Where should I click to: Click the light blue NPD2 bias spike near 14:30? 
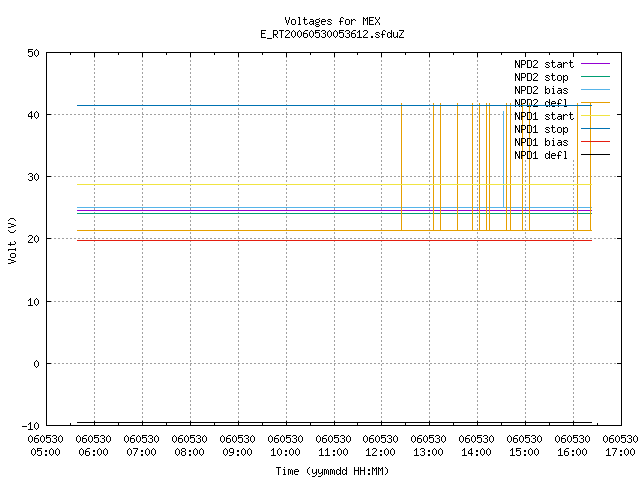(x=503, y=159)
